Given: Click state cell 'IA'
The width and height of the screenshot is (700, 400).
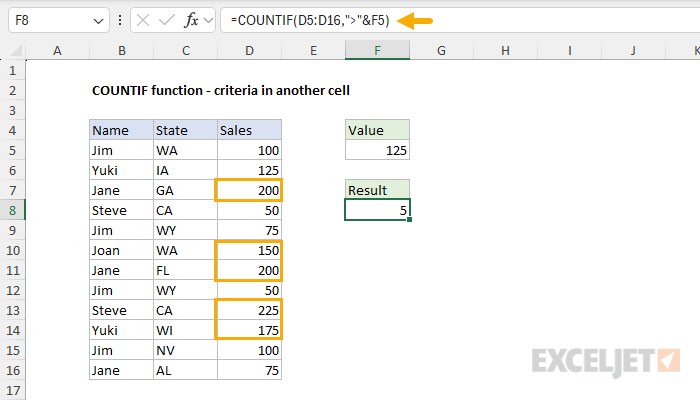Looking at the screenshot, I should (186, 171).
